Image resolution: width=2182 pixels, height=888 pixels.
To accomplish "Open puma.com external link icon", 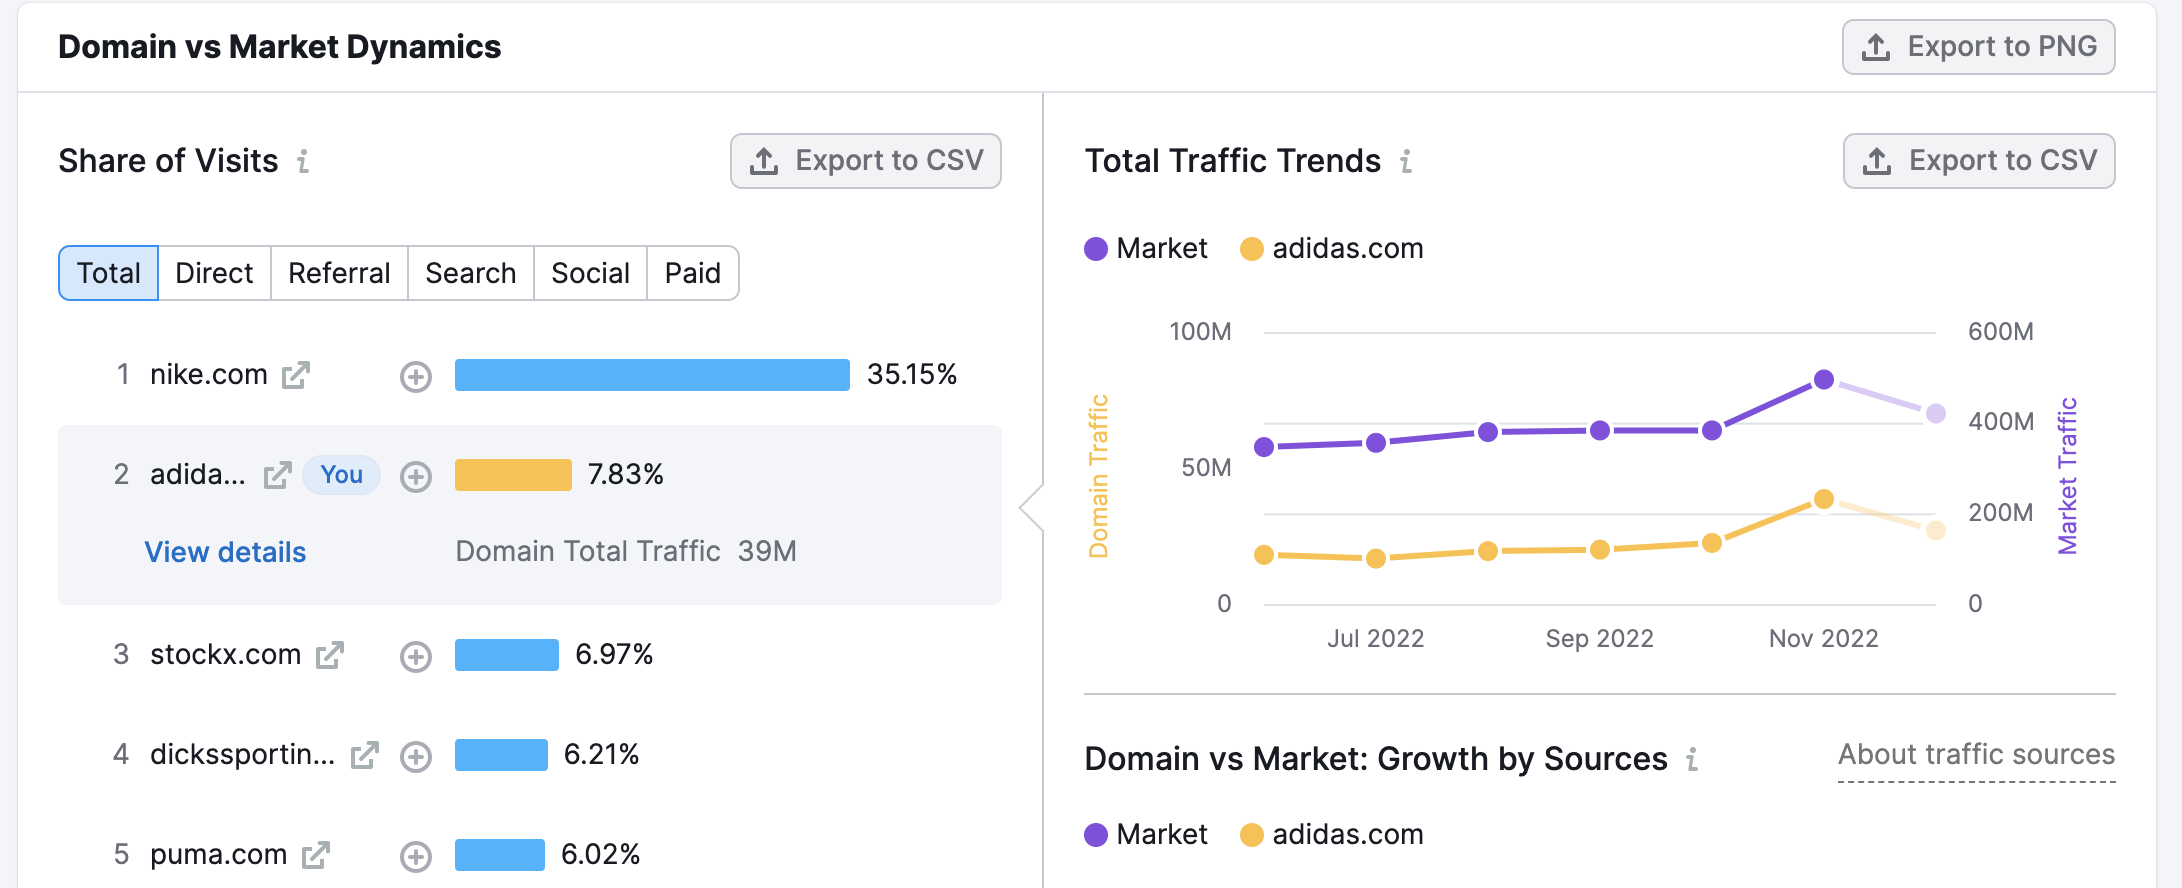I will pos(316,855).
